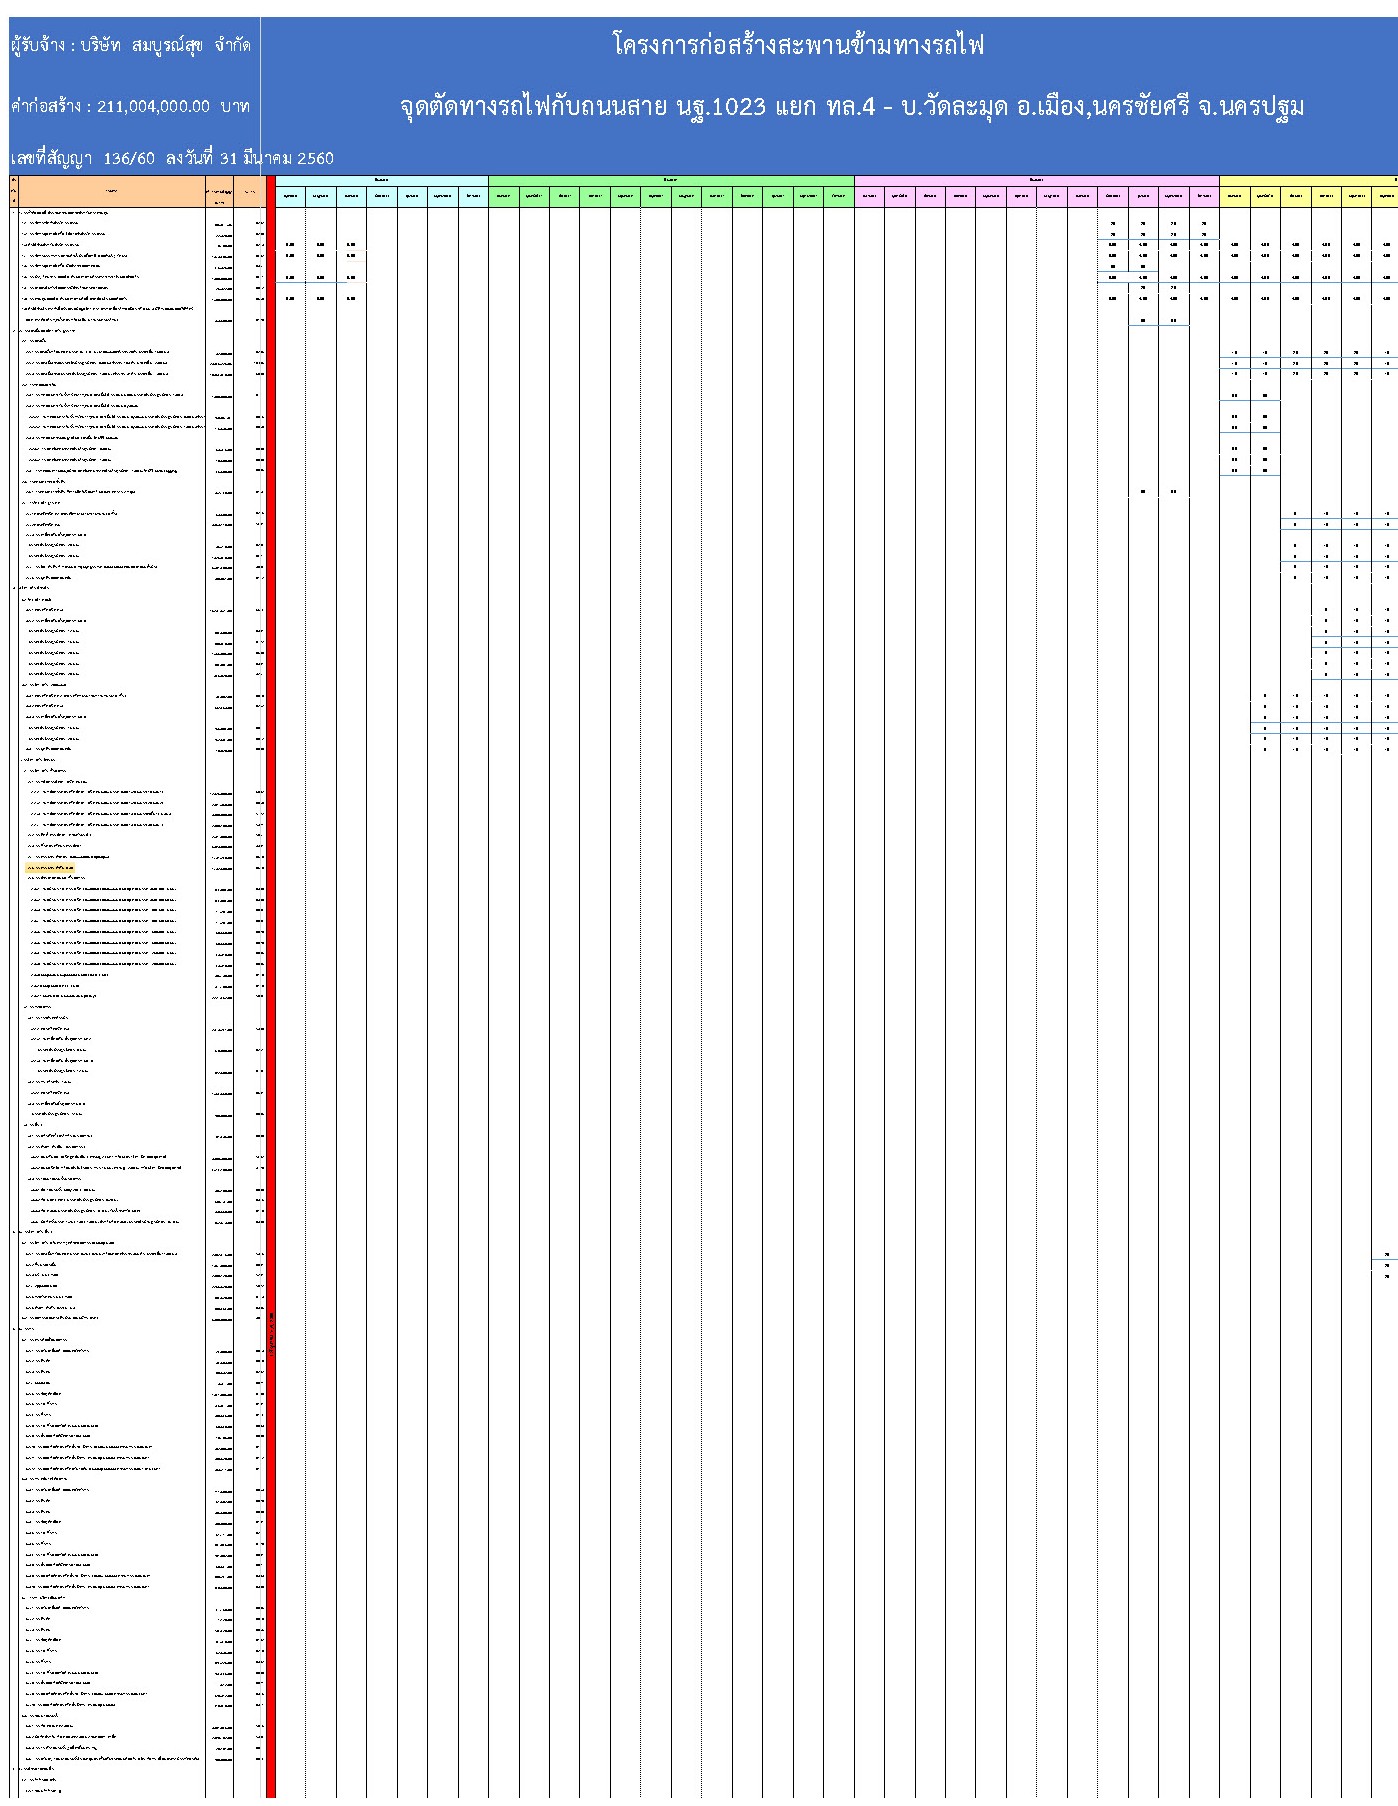Select the contract number 136/60 line
The height and width of the screenshot is (1806, 1398).
[171, 158]
